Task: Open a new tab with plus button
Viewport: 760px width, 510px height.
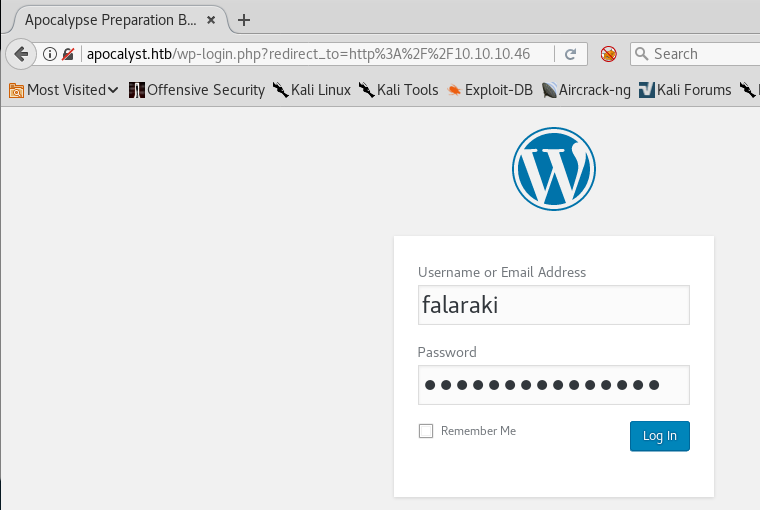Action: pyautogui.click(x=244, y=20)
